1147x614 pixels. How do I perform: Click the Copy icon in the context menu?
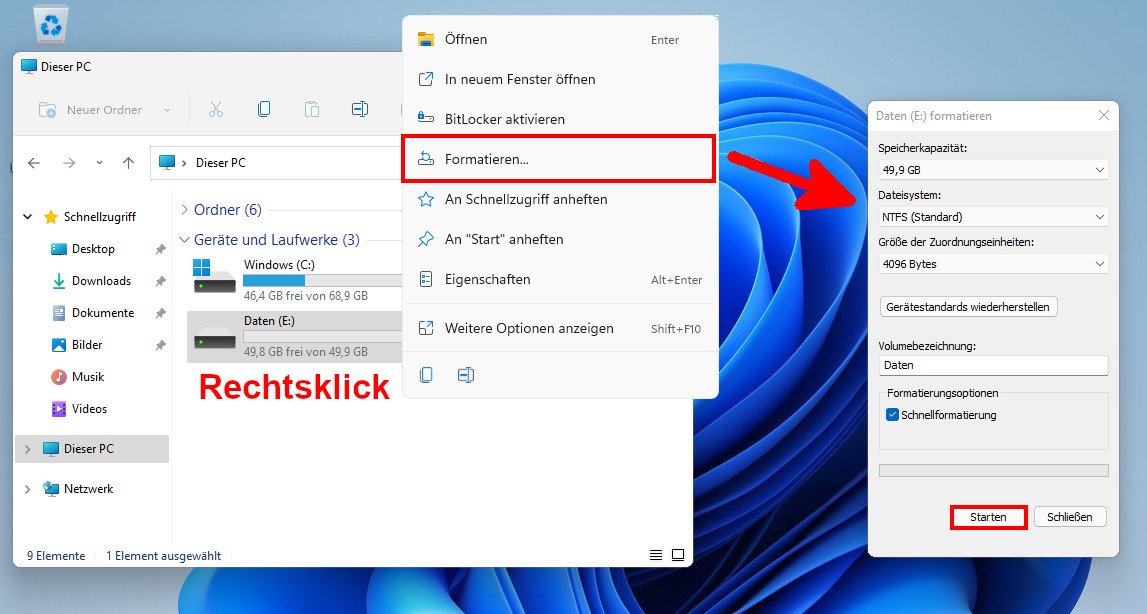pyautogui.click(x=426, y=375)
